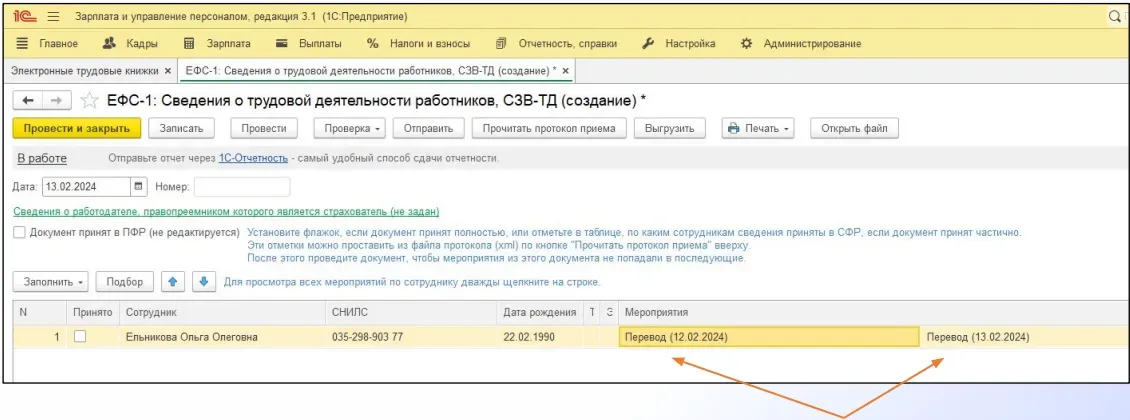Tick Принято checkbox for Ельникова row
This screenshot has height=420, width=1130.
click(81, 336)
